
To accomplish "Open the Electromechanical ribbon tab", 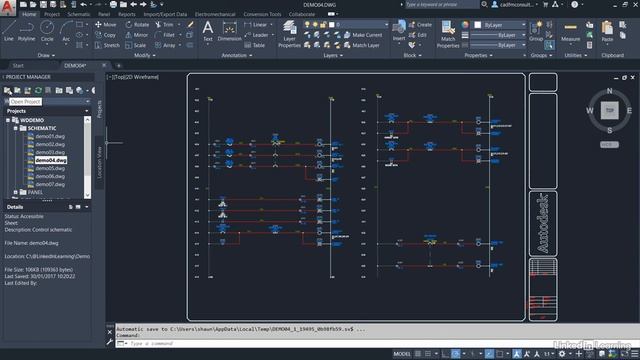I will [x=215, y=14].
